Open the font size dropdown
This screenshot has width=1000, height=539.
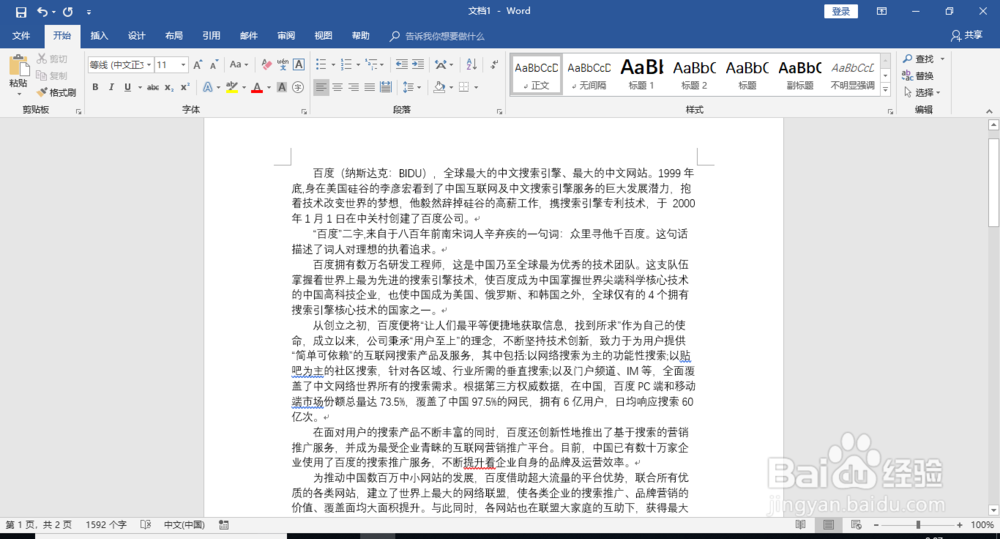coord(183,64)
